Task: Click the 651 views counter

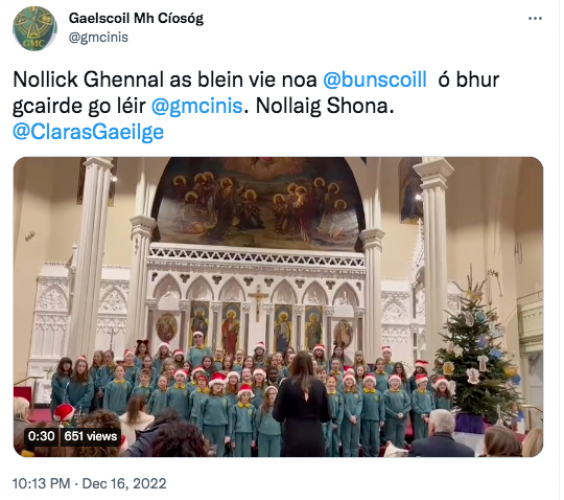Action: [91, 436]
